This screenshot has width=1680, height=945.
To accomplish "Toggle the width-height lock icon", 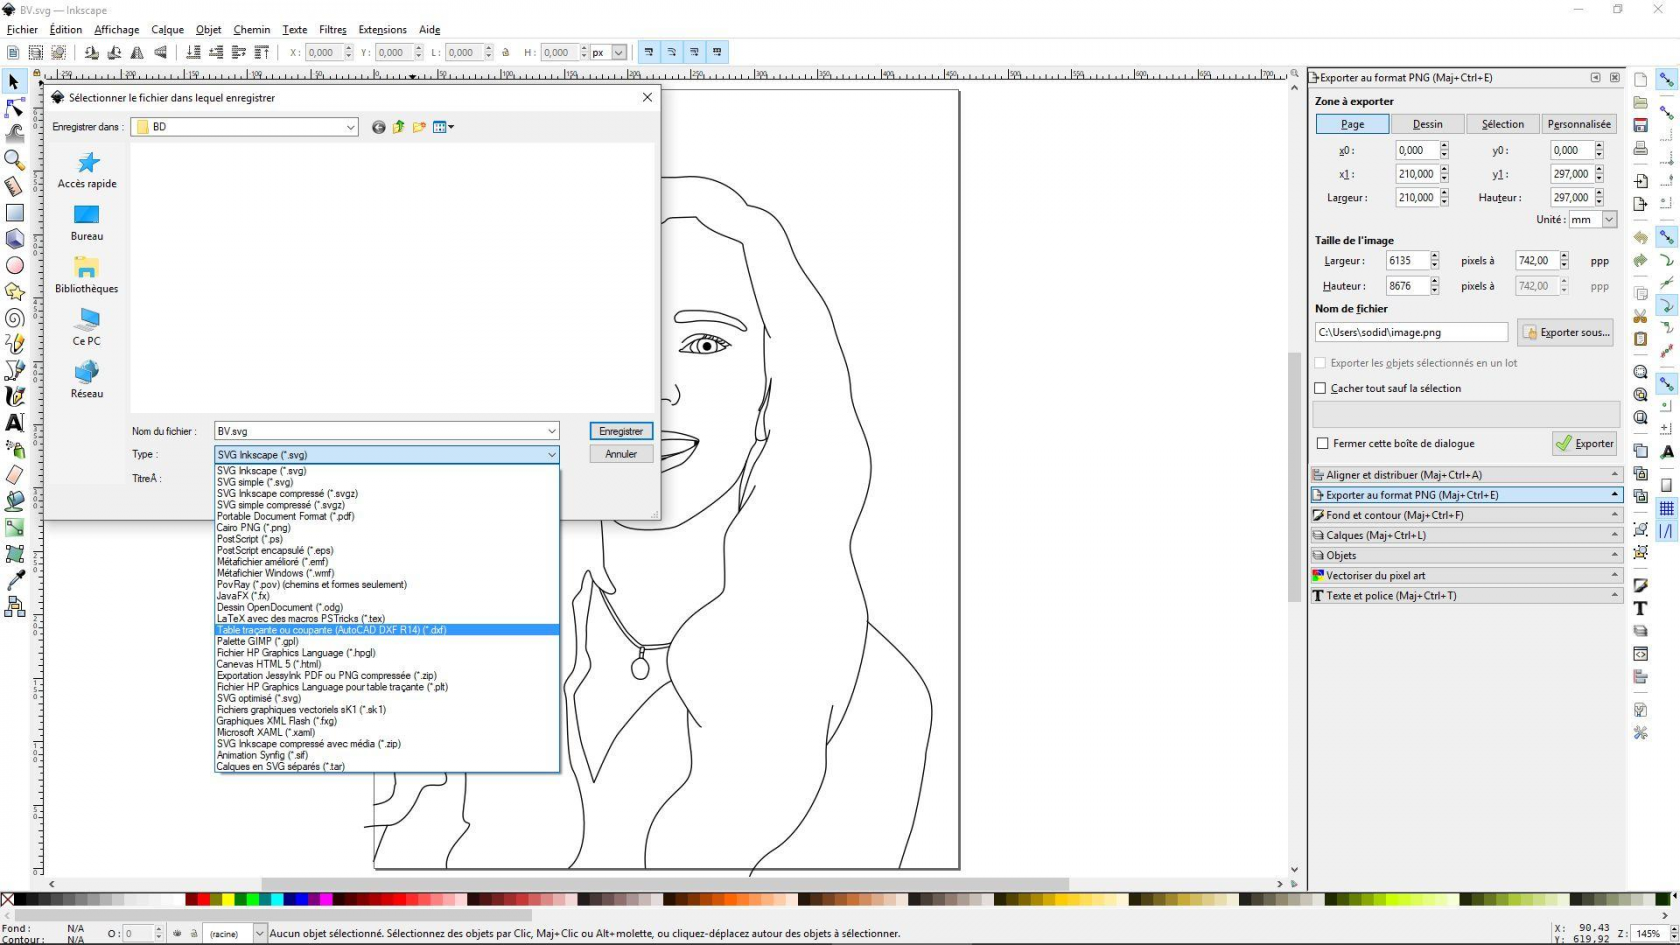I will tap(506, 52).
